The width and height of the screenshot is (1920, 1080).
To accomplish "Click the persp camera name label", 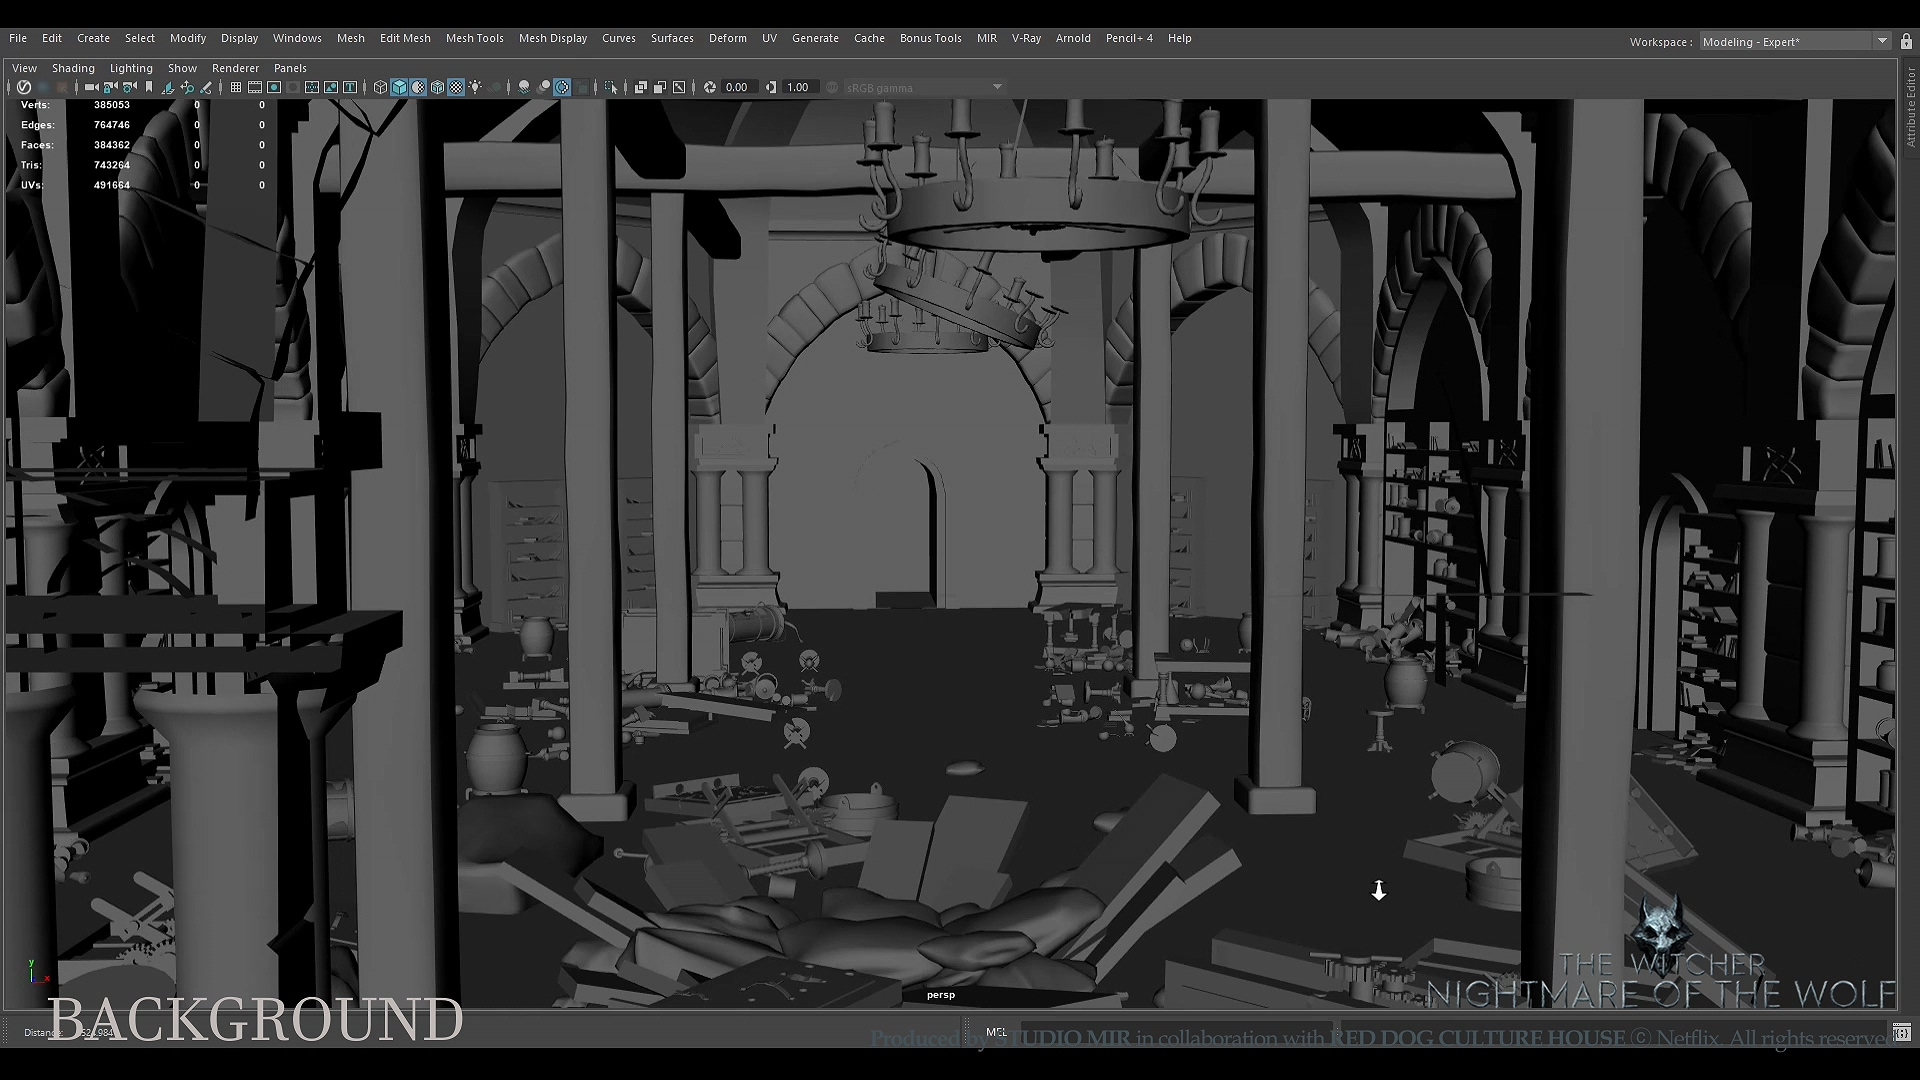I will coord(941,995).
